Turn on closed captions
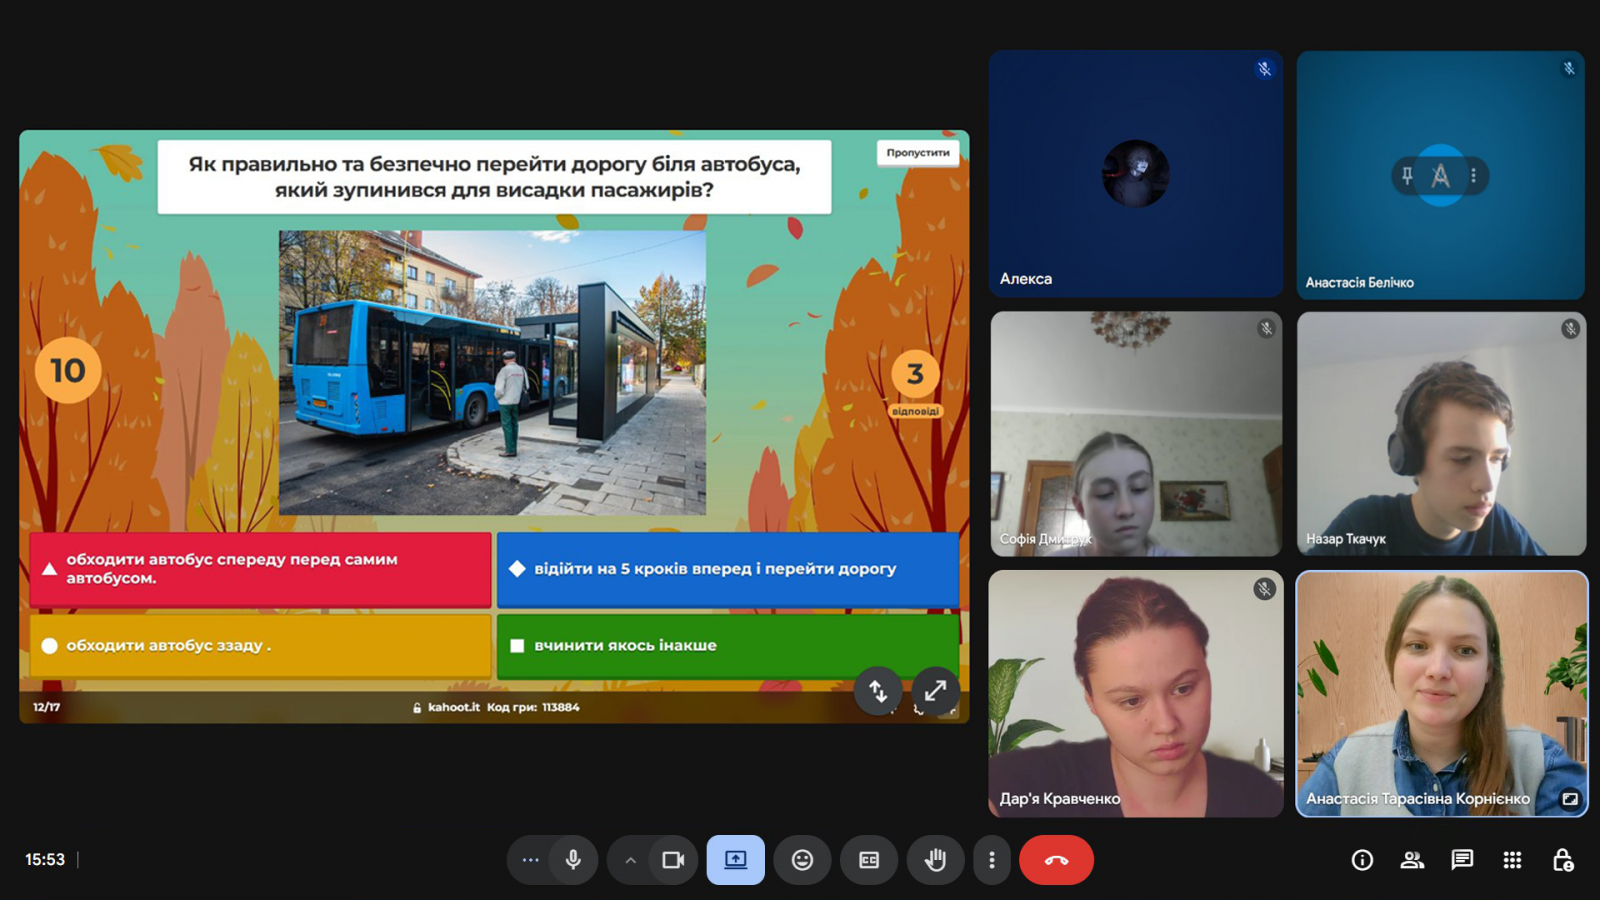Image resolution: width=1600 pixels, height=900 pixels. (x=869, y=860)
